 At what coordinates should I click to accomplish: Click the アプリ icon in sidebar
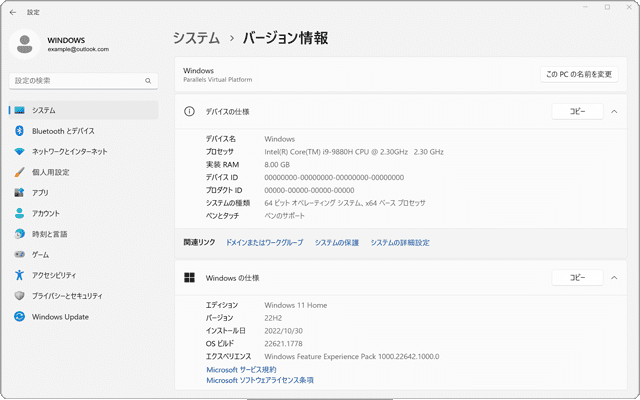tap(19, 193)
